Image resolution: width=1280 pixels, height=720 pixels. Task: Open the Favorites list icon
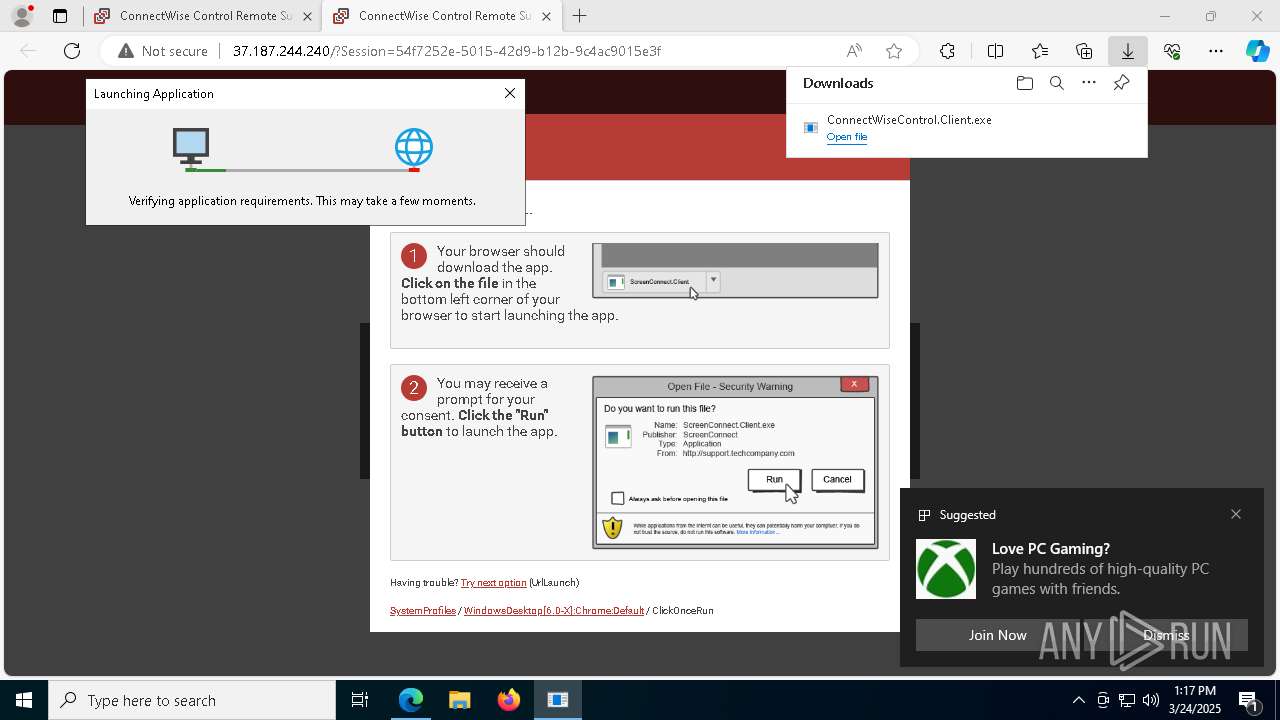point(1040,51)
